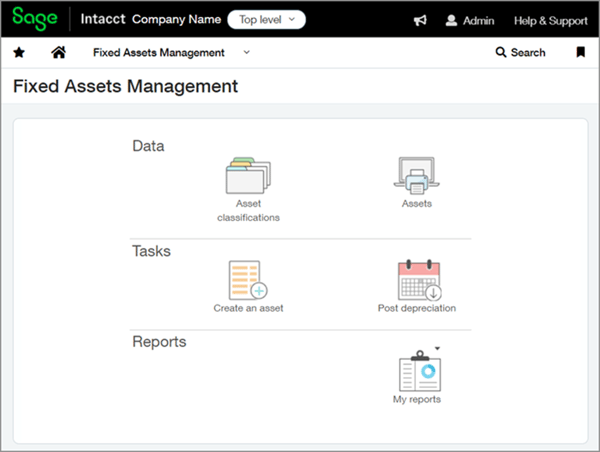The height and width of the screenshot is (452, 600).
Task: Open the announcements megaphone icon
Action: click(x=420, y=20)
